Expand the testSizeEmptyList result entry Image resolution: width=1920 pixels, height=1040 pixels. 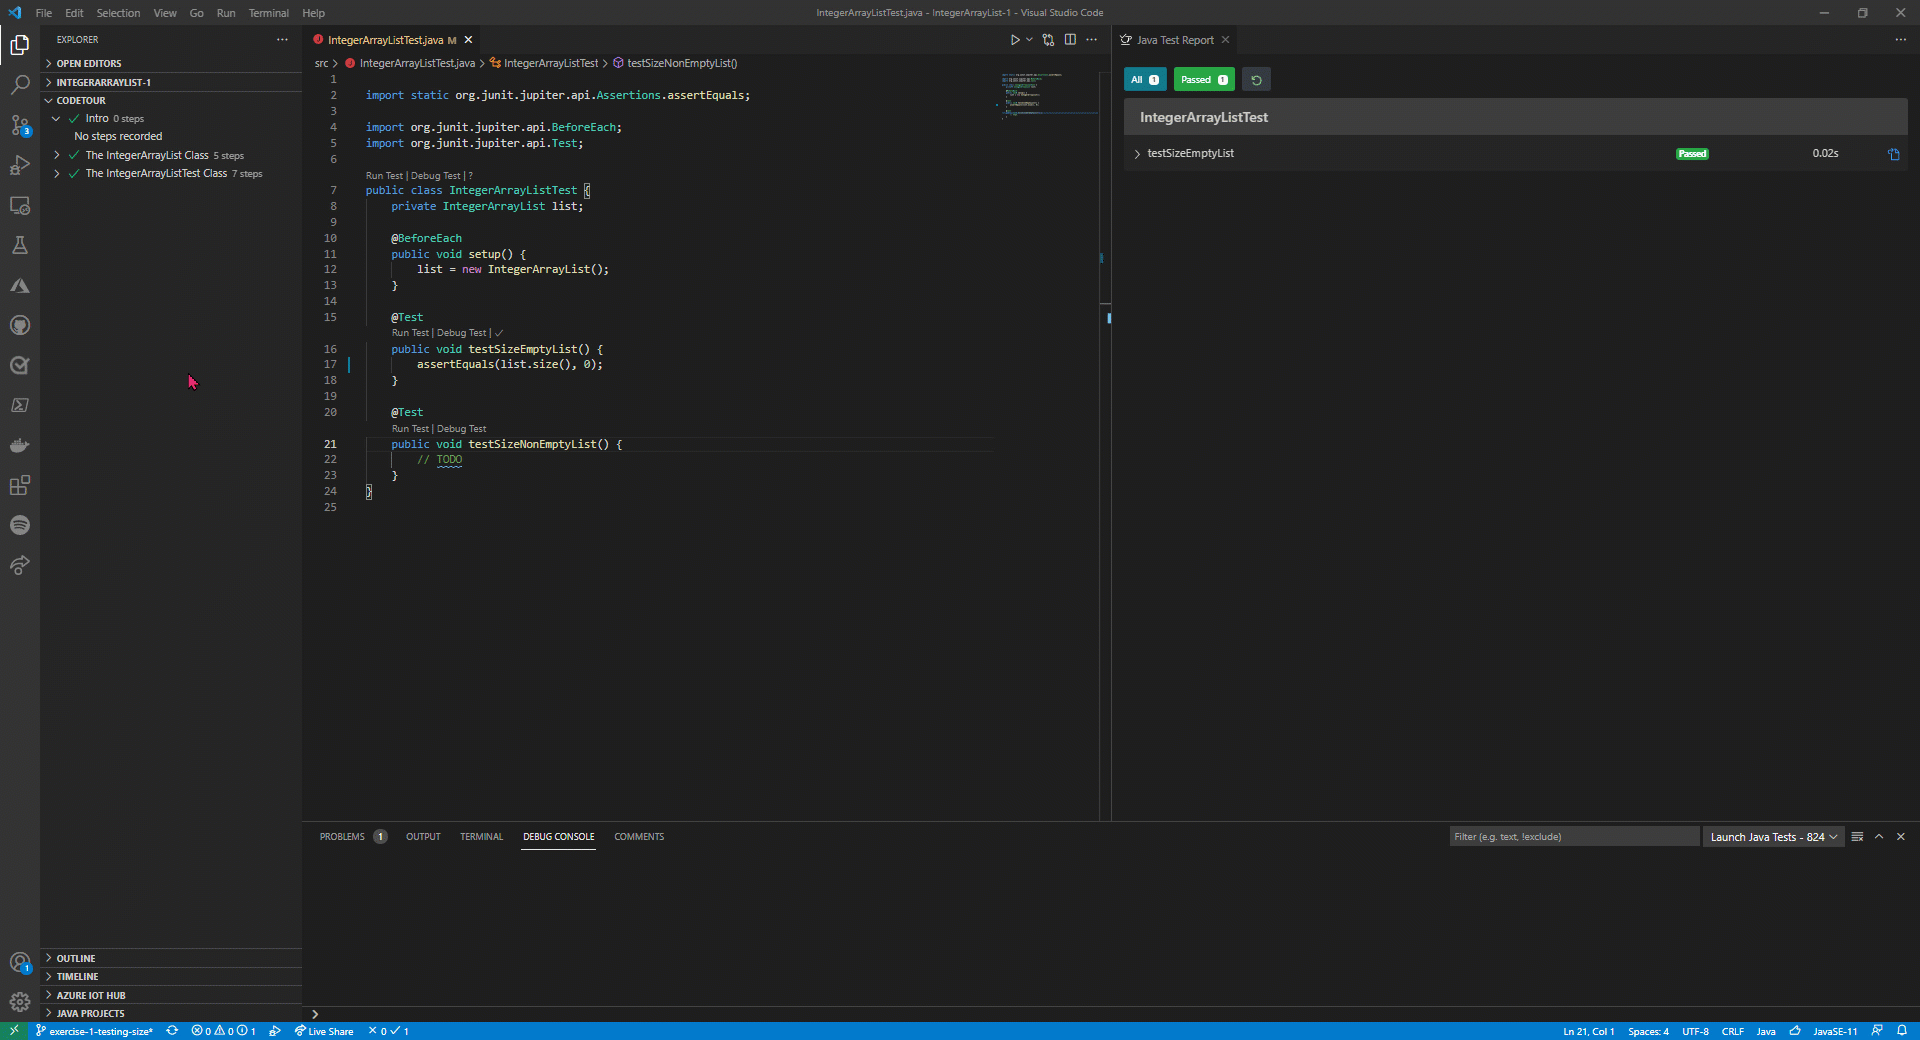click(1137, 153)
